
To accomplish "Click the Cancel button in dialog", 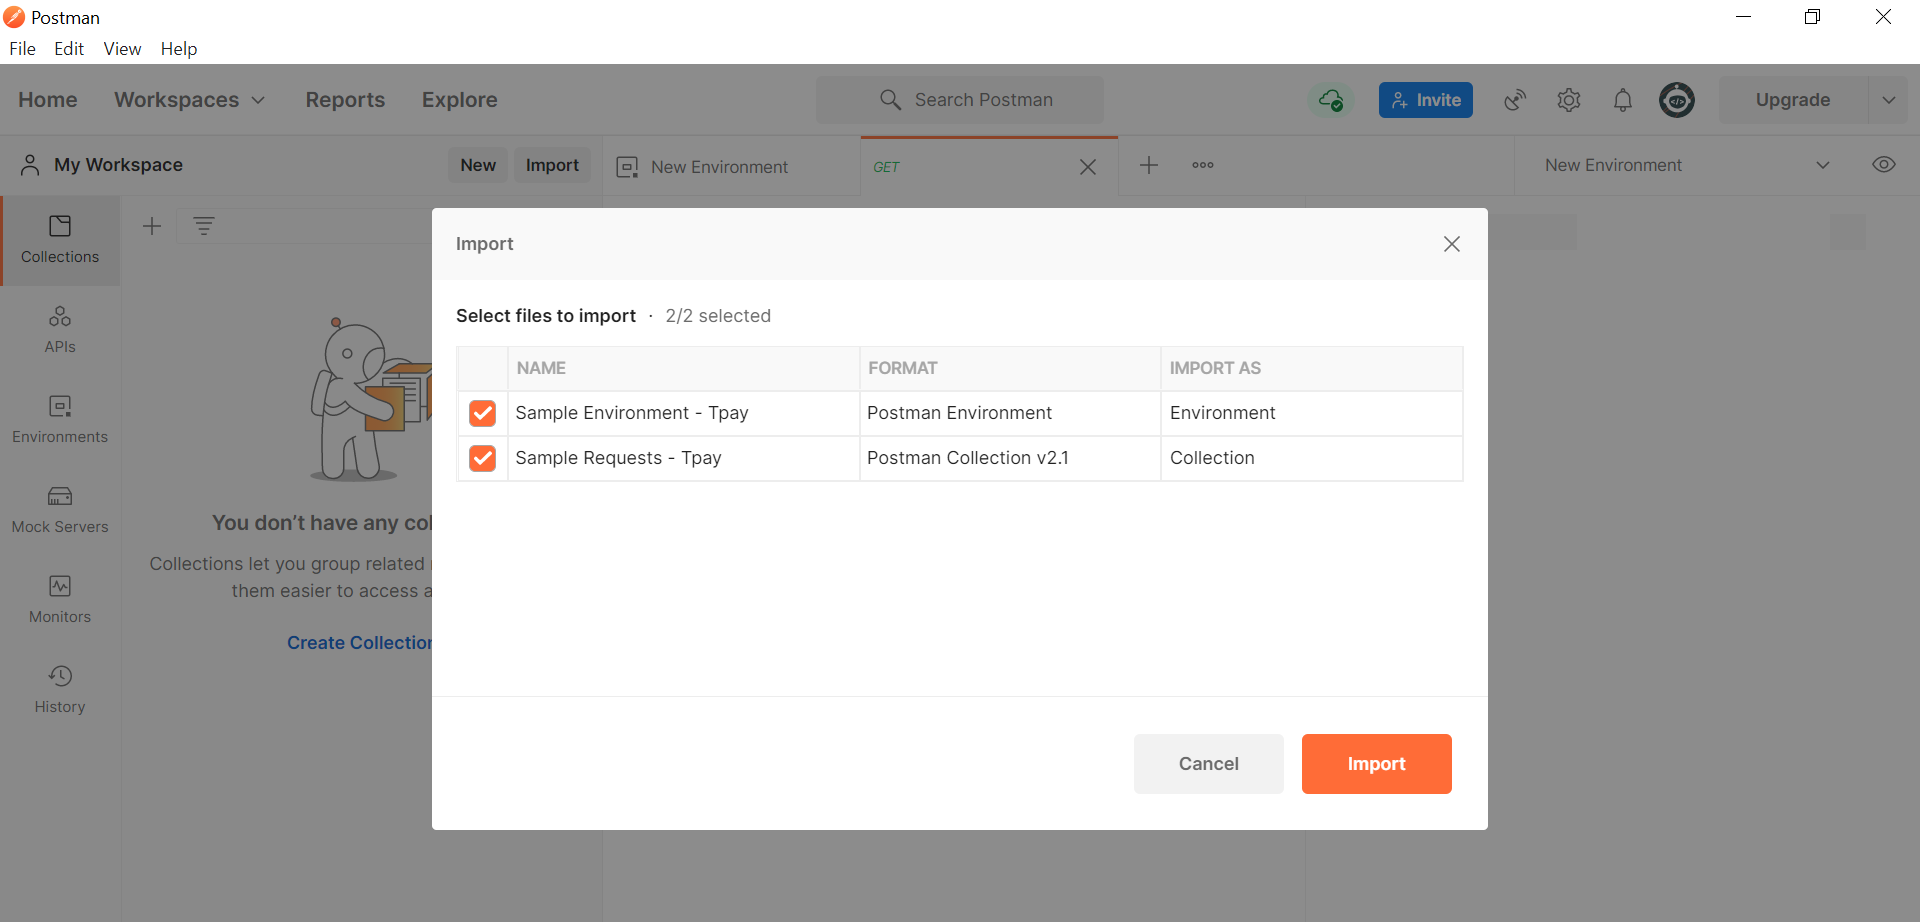I will pyautogui.click(x=1208, y=764).
